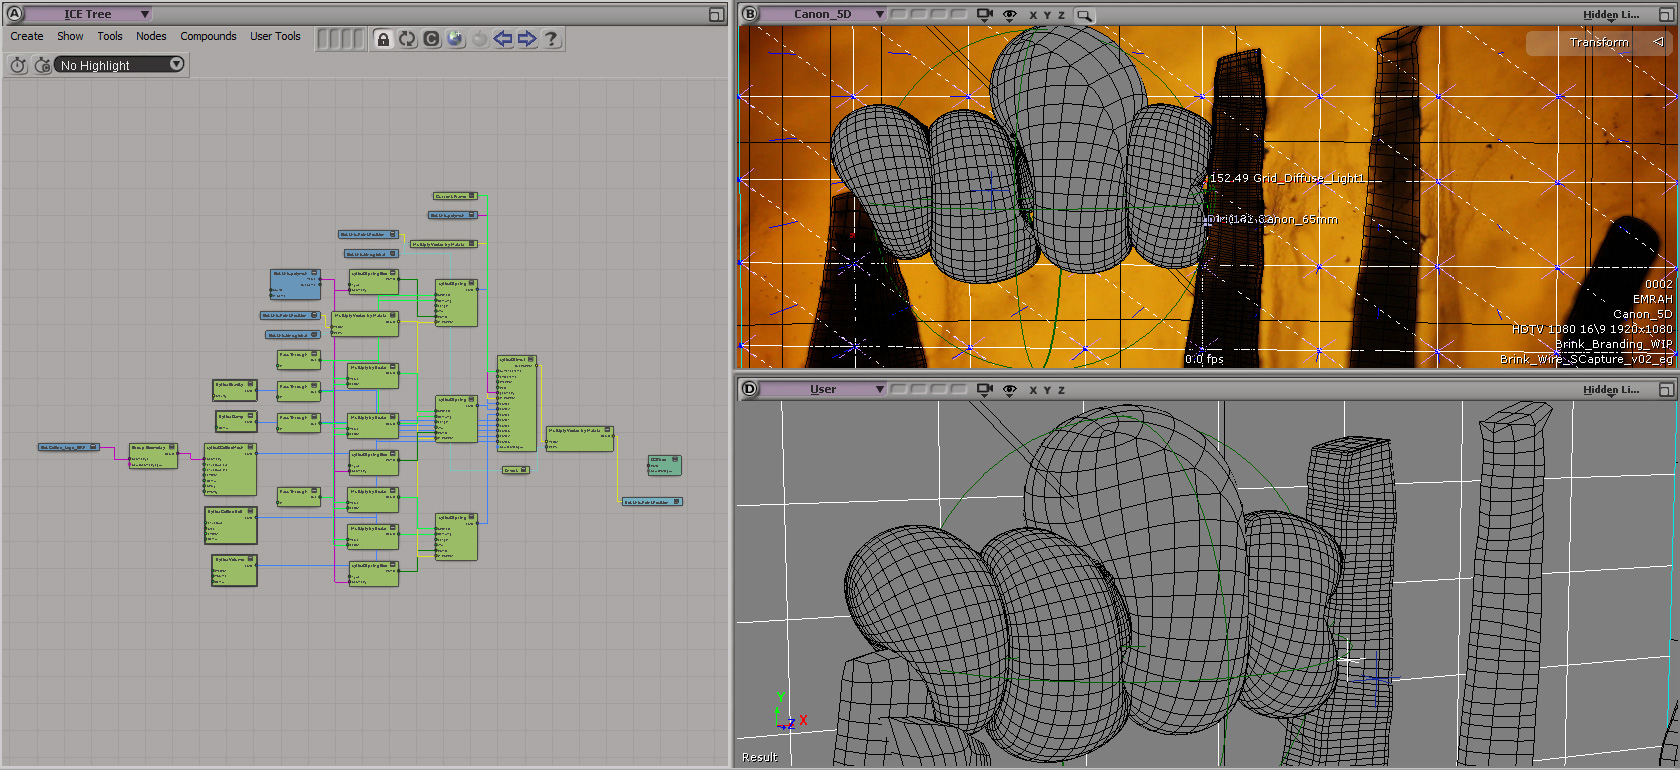Click the Brink_Branding_WIP text
Viewport: 1680px width, 770px height.
tap(1613, 344)
